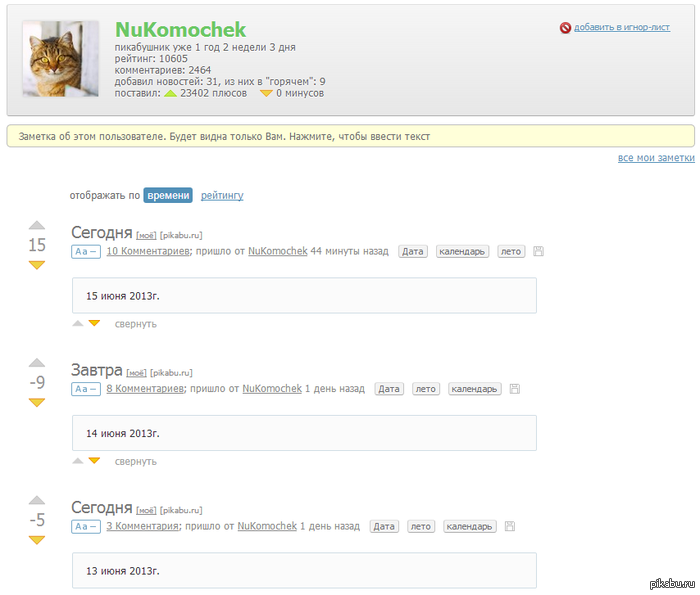The height and width of the screenshot is (595, 700).
Task: Open the Завтра post title
Action: [x=97, y=370]
